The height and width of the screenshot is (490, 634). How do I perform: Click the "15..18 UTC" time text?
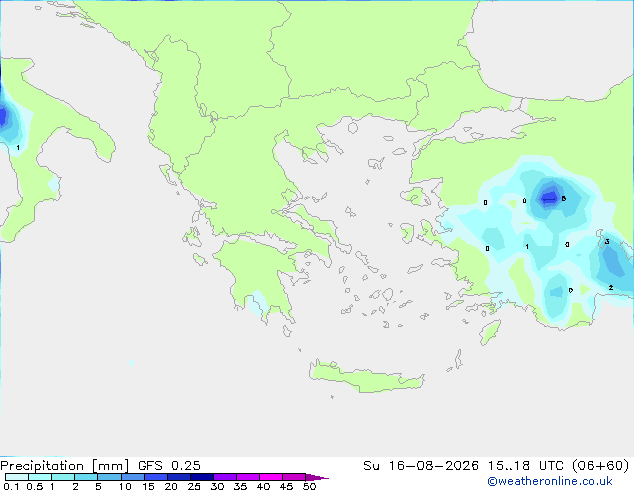click(525, 466)
